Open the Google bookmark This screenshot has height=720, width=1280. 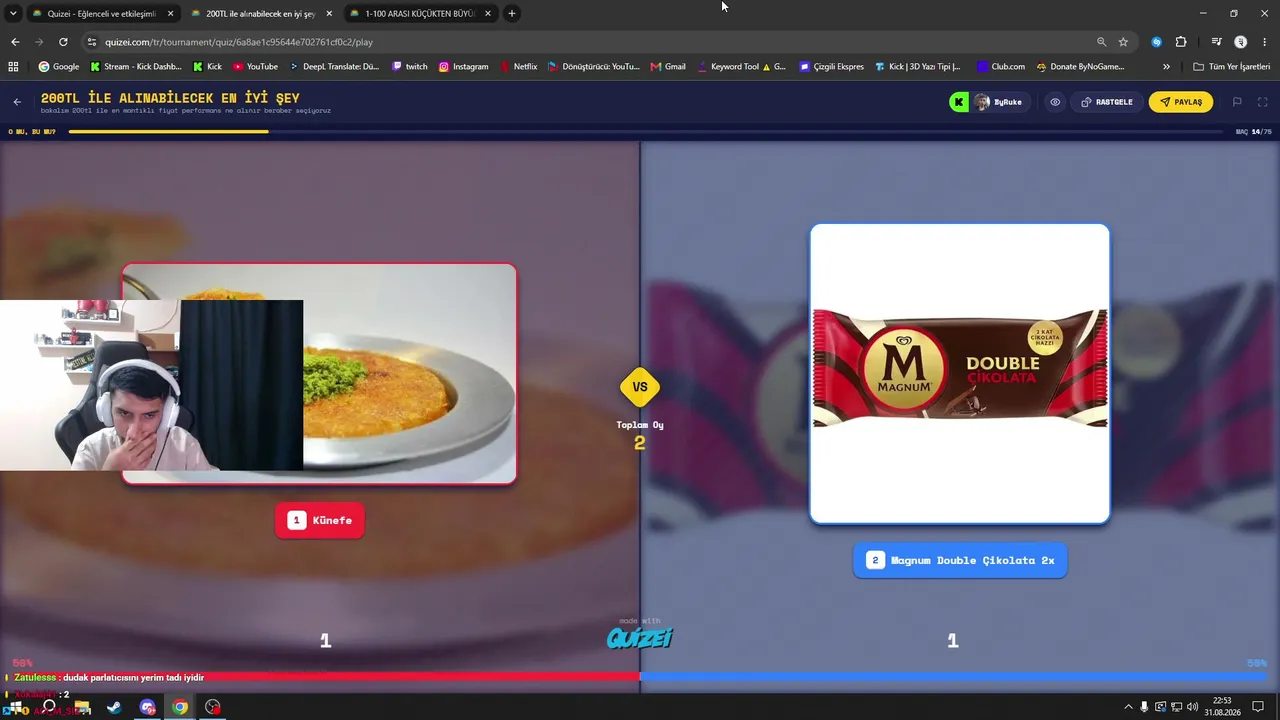pyautogui.click(x=58, y=67)
